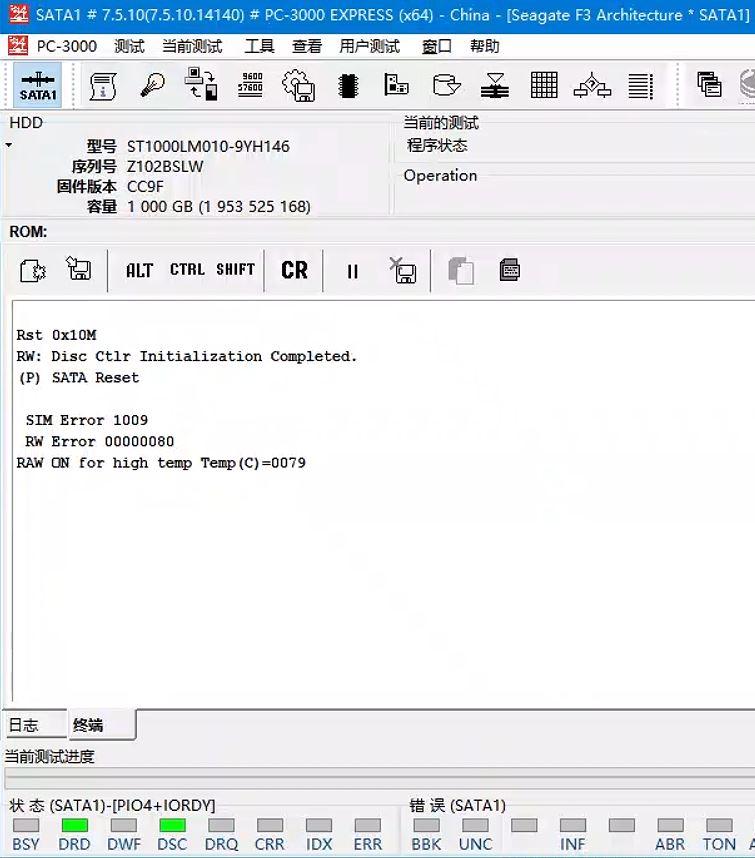Switch to the 终端 tab

click(102, 725)
